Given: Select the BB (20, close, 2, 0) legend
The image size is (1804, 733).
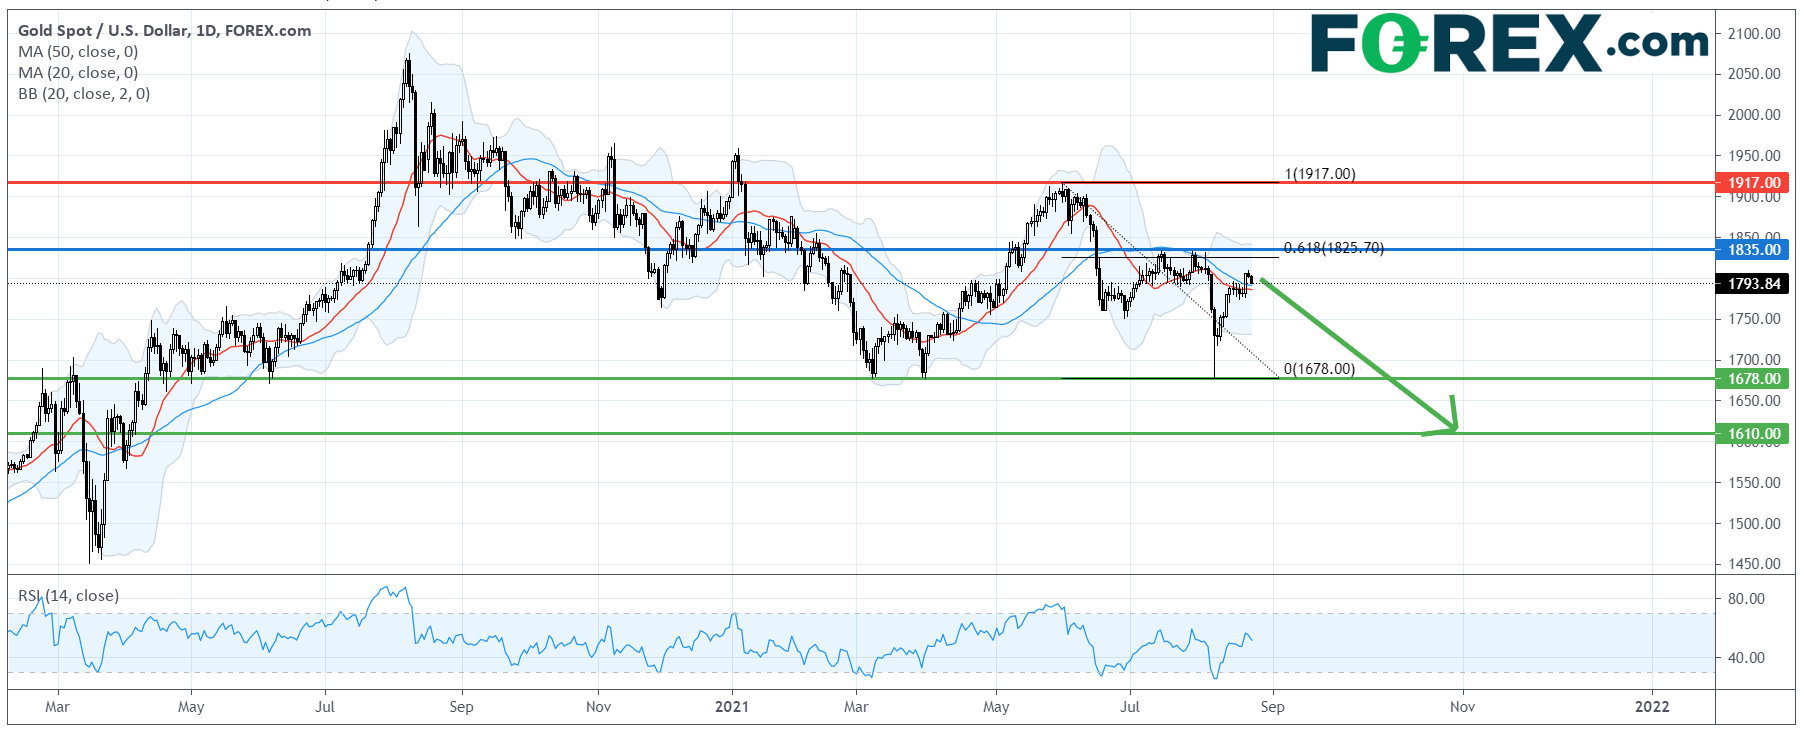Looking at the screenshot, I should tap(84, 94).
